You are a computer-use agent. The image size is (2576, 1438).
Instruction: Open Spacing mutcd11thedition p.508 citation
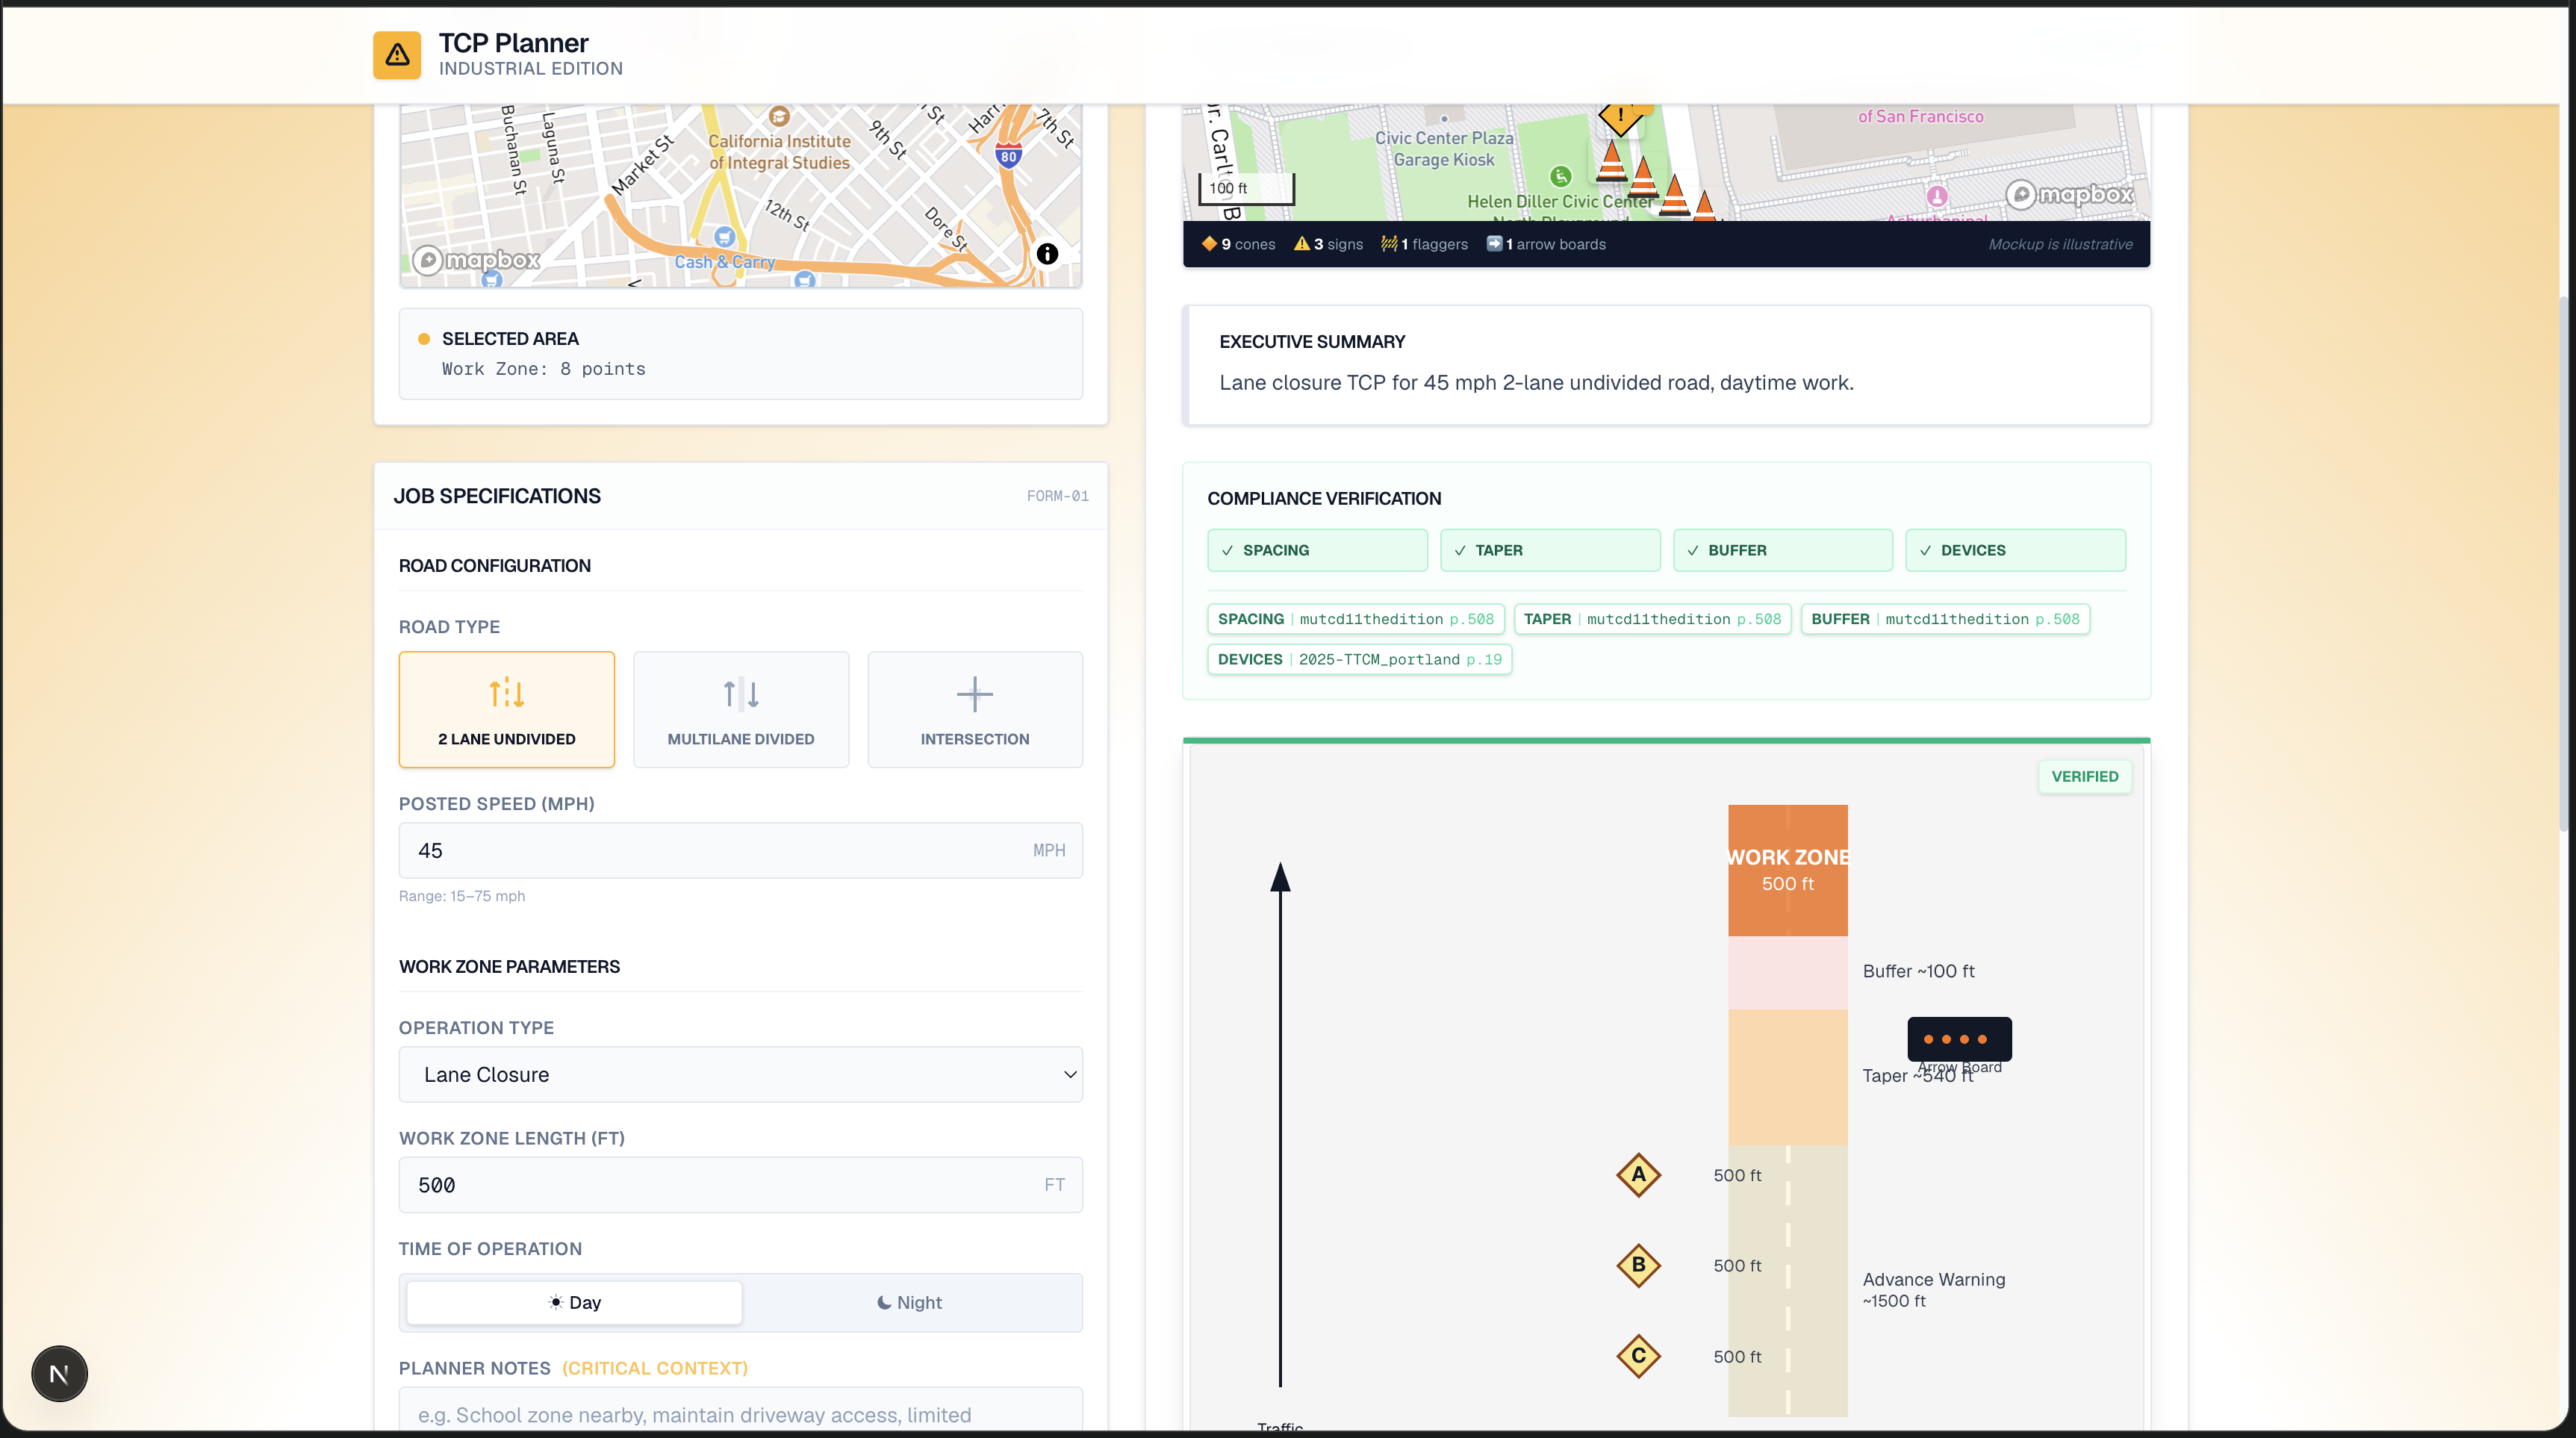1356,618
